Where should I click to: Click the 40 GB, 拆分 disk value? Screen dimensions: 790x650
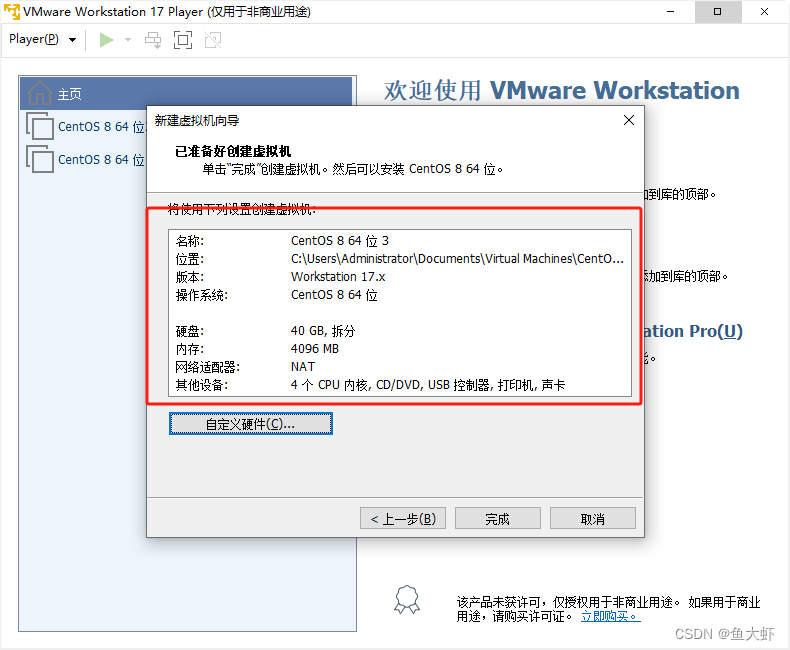[x=323, y=331]
